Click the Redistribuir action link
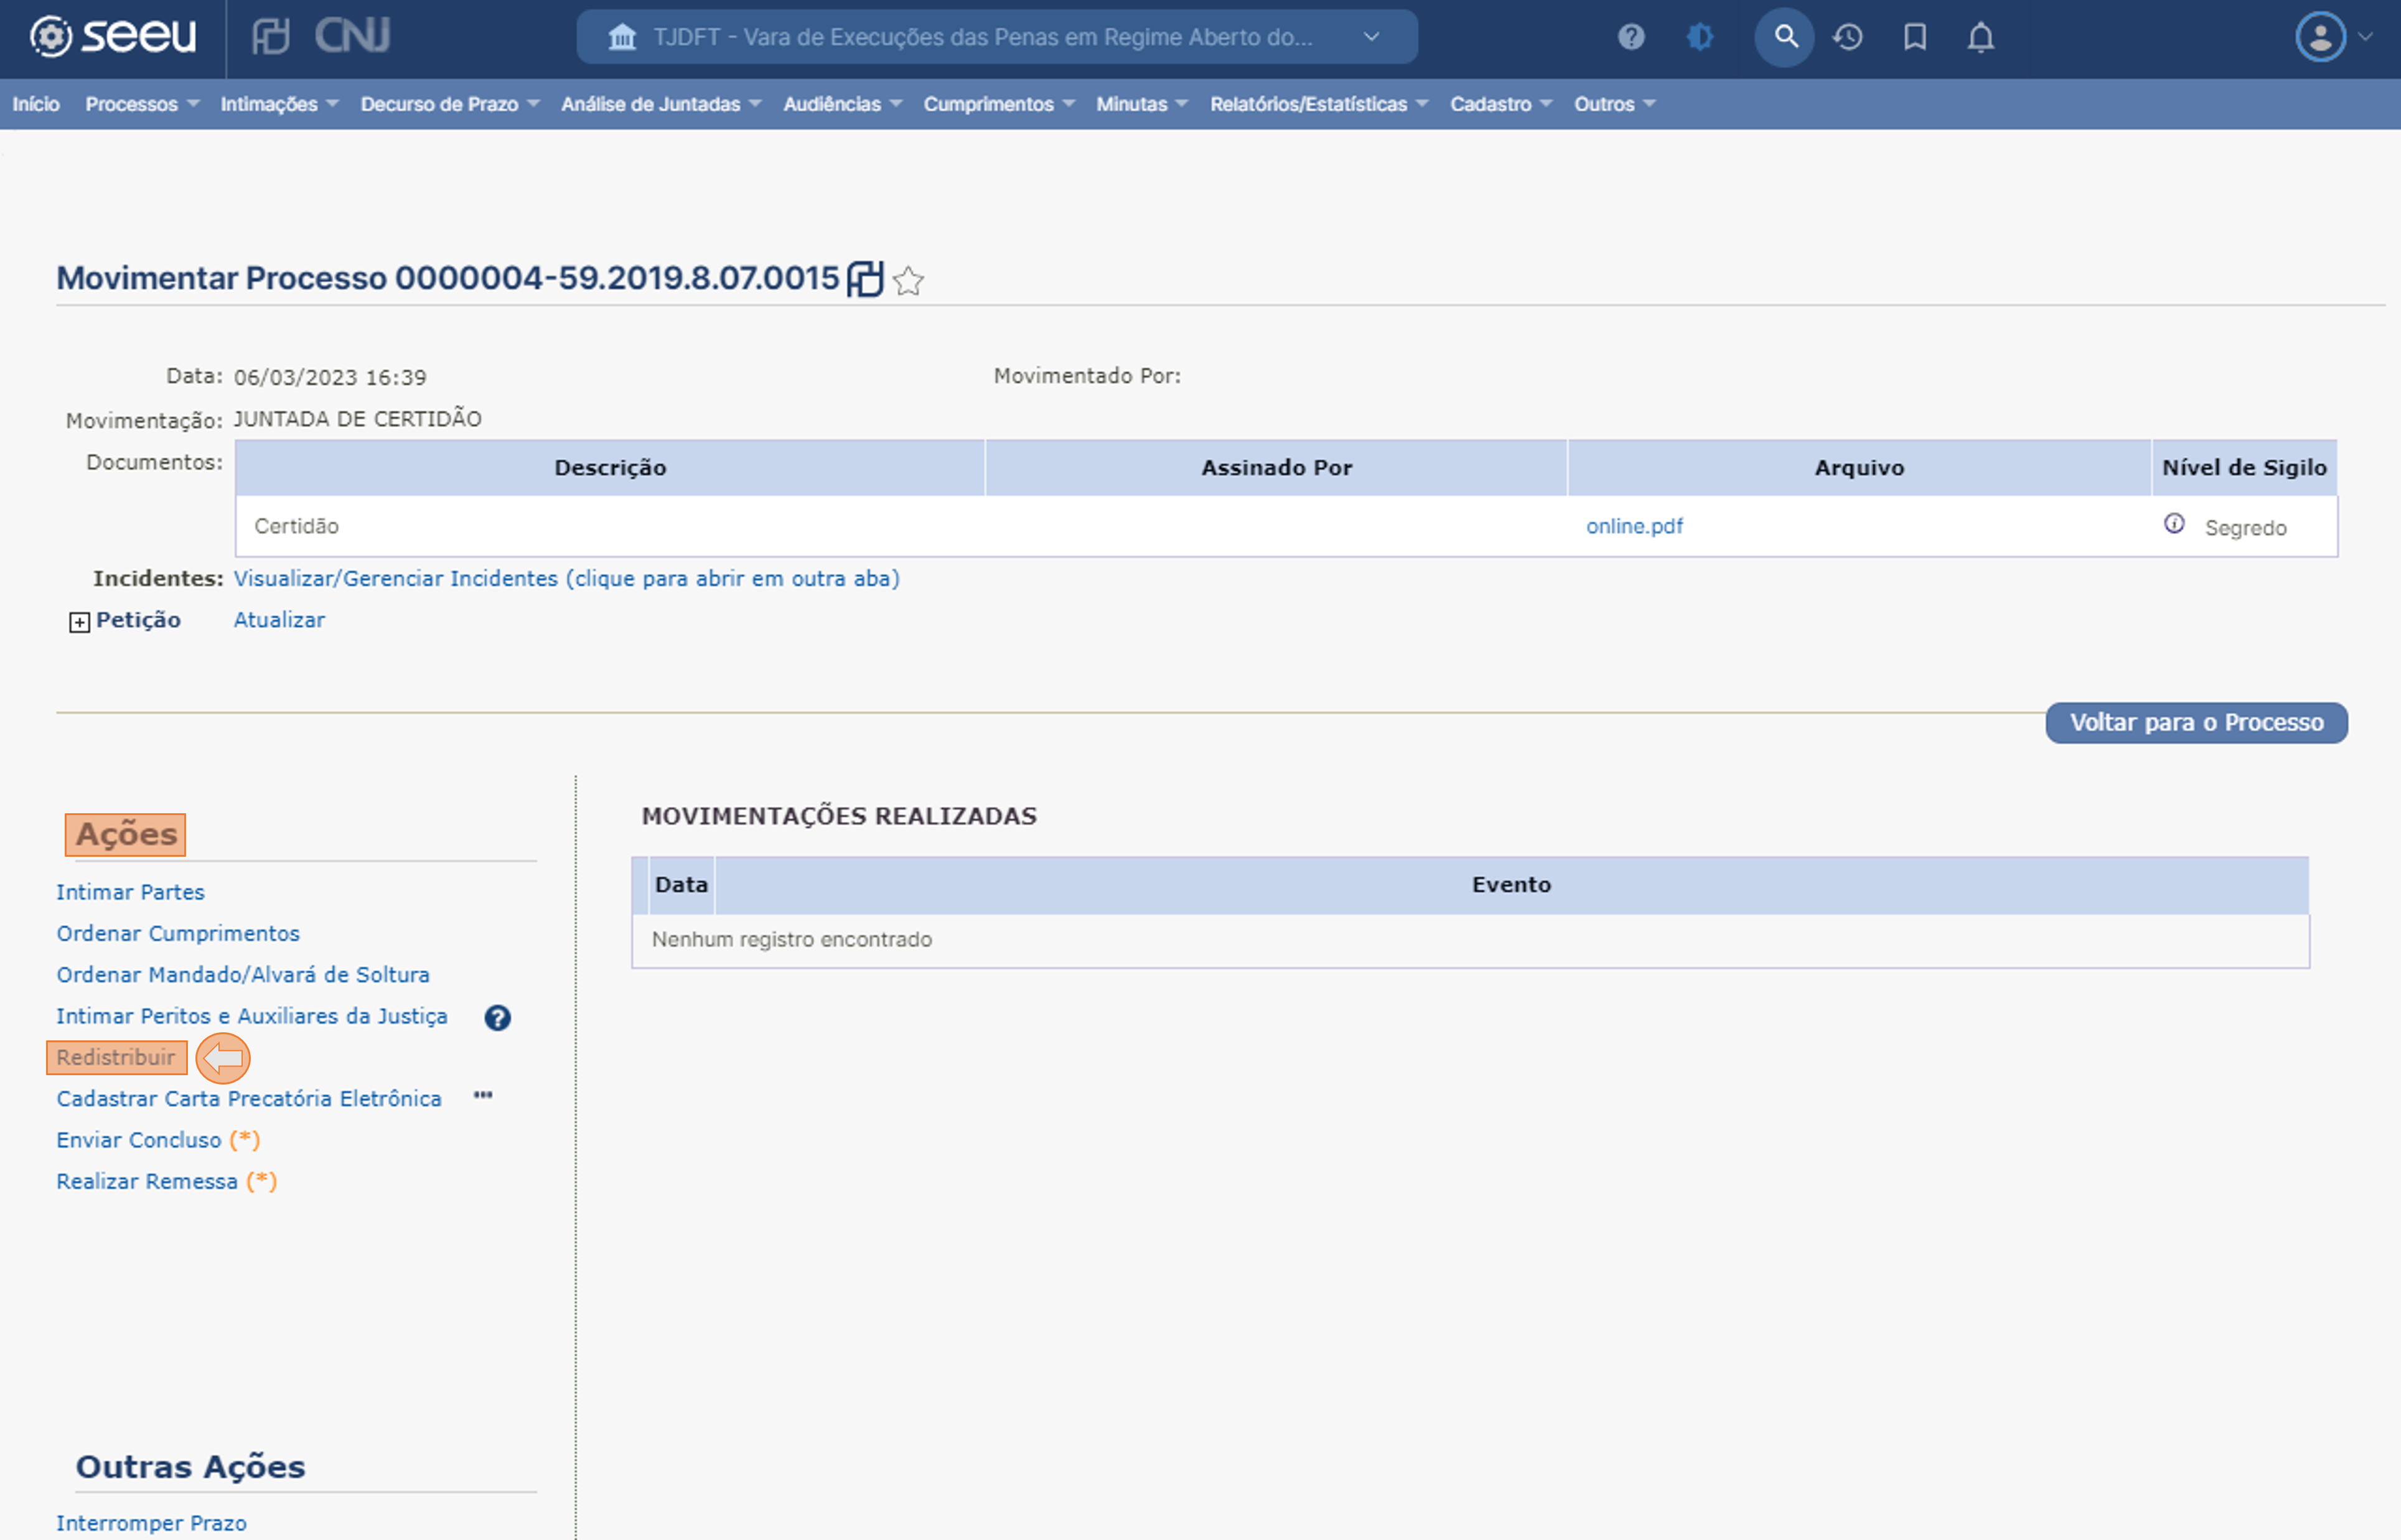 pos(116,1057)
